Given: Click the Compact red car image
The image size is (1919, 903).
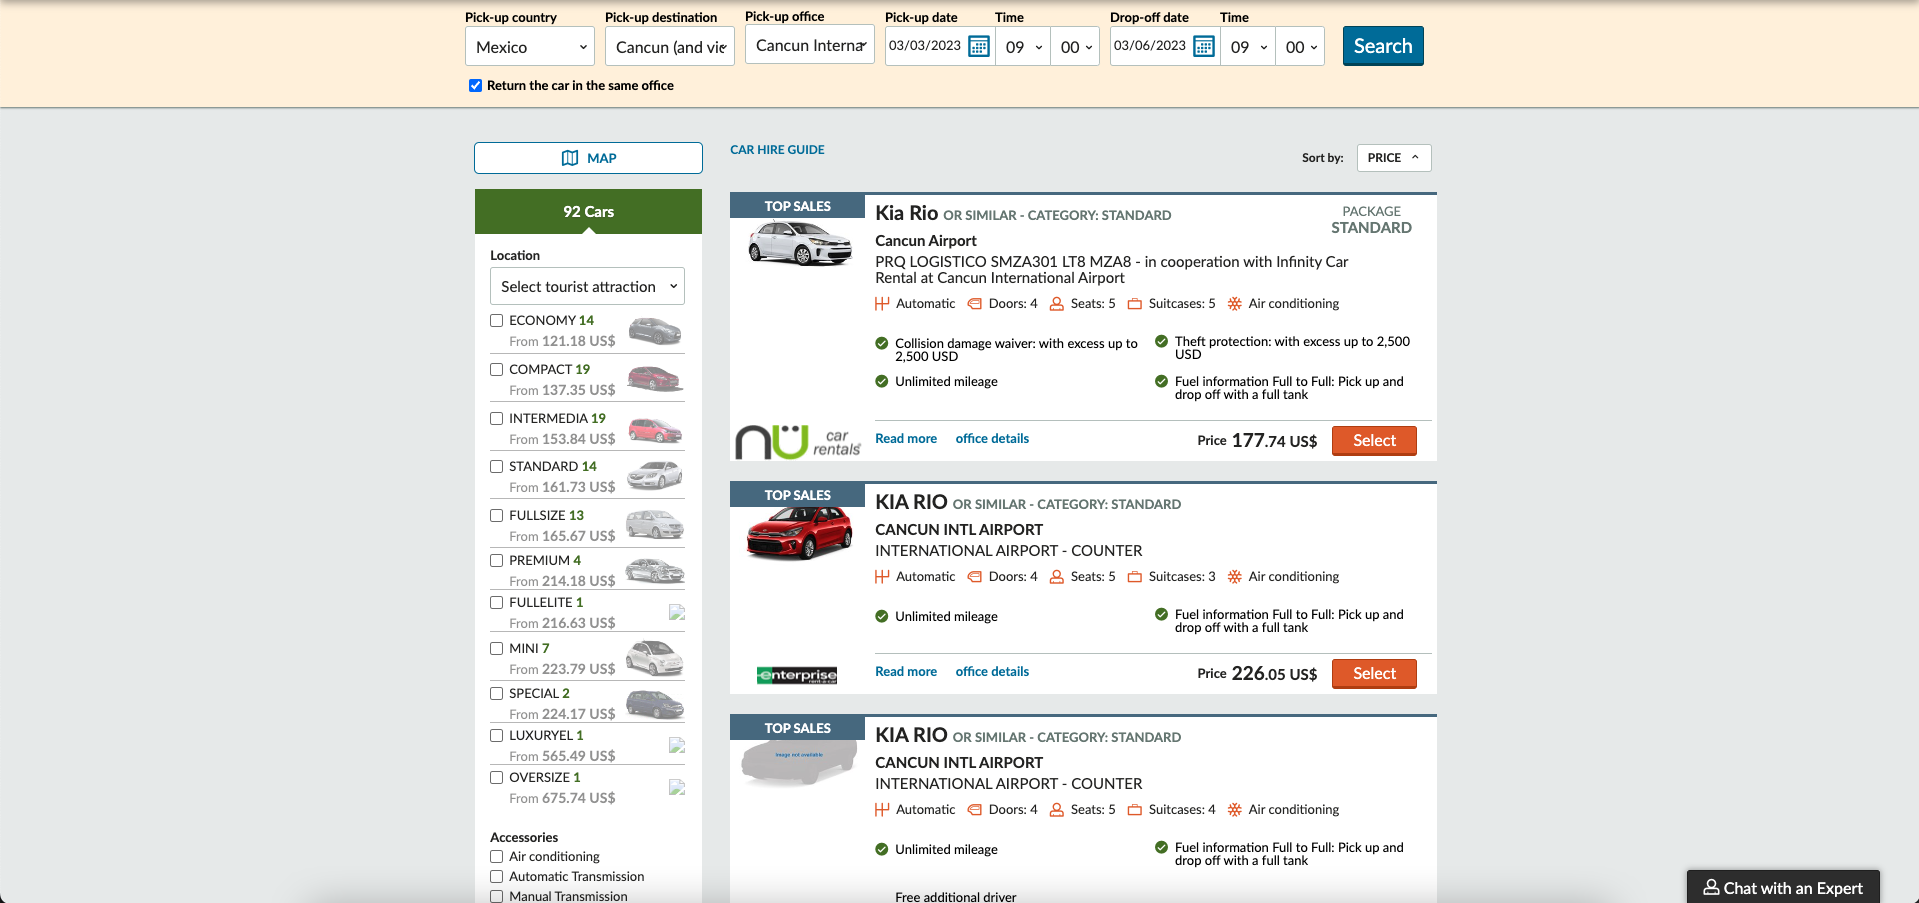Looking at the screenshot, I should [x=655, y=379].
